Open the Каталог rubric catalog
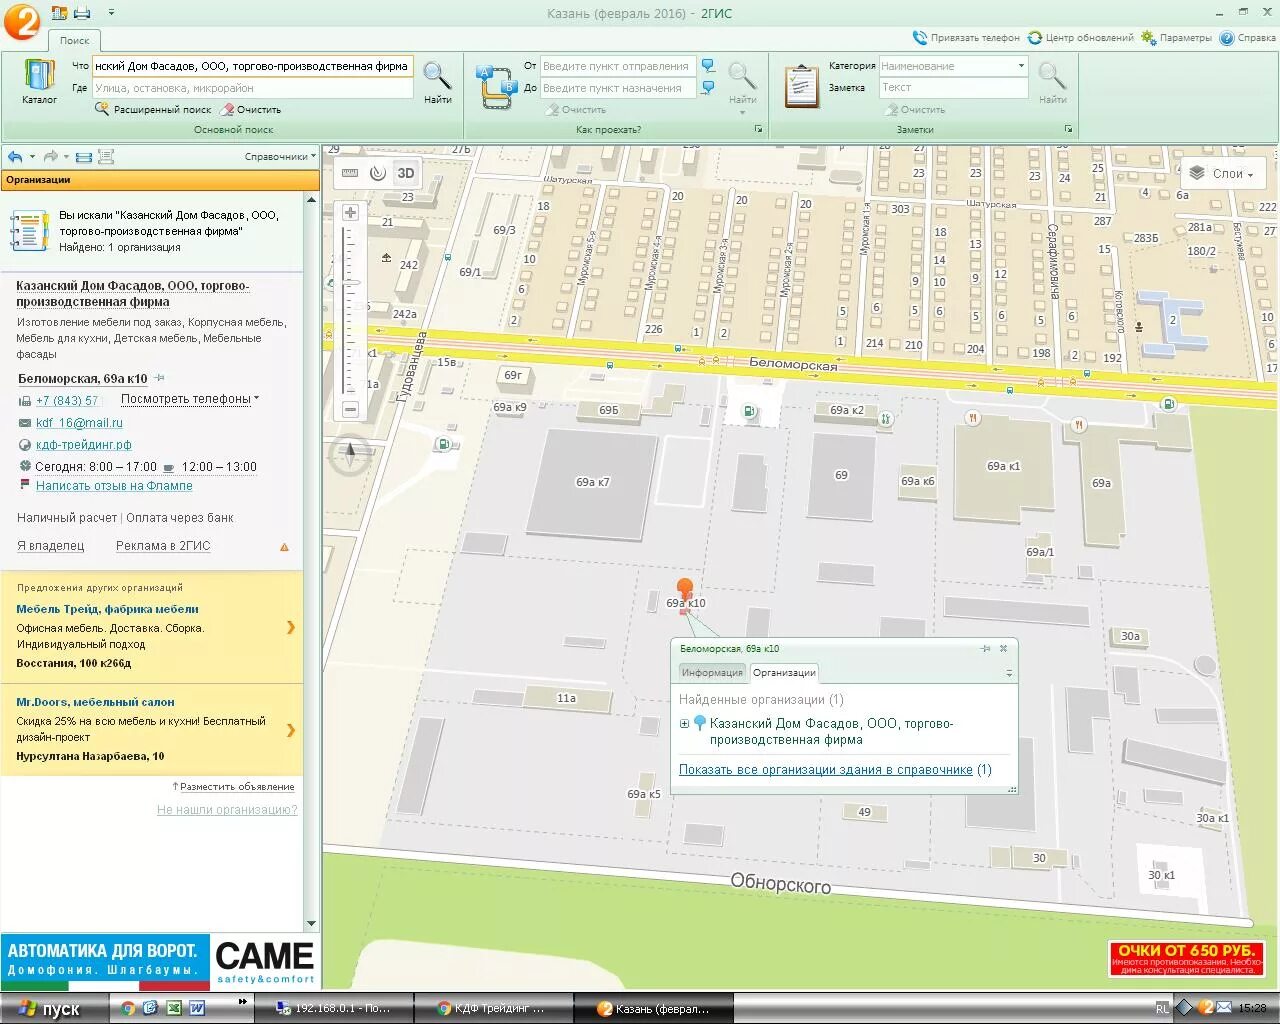Image resolution: width=1280 pixels, height=1024 pixels. (x=39, y=82)
